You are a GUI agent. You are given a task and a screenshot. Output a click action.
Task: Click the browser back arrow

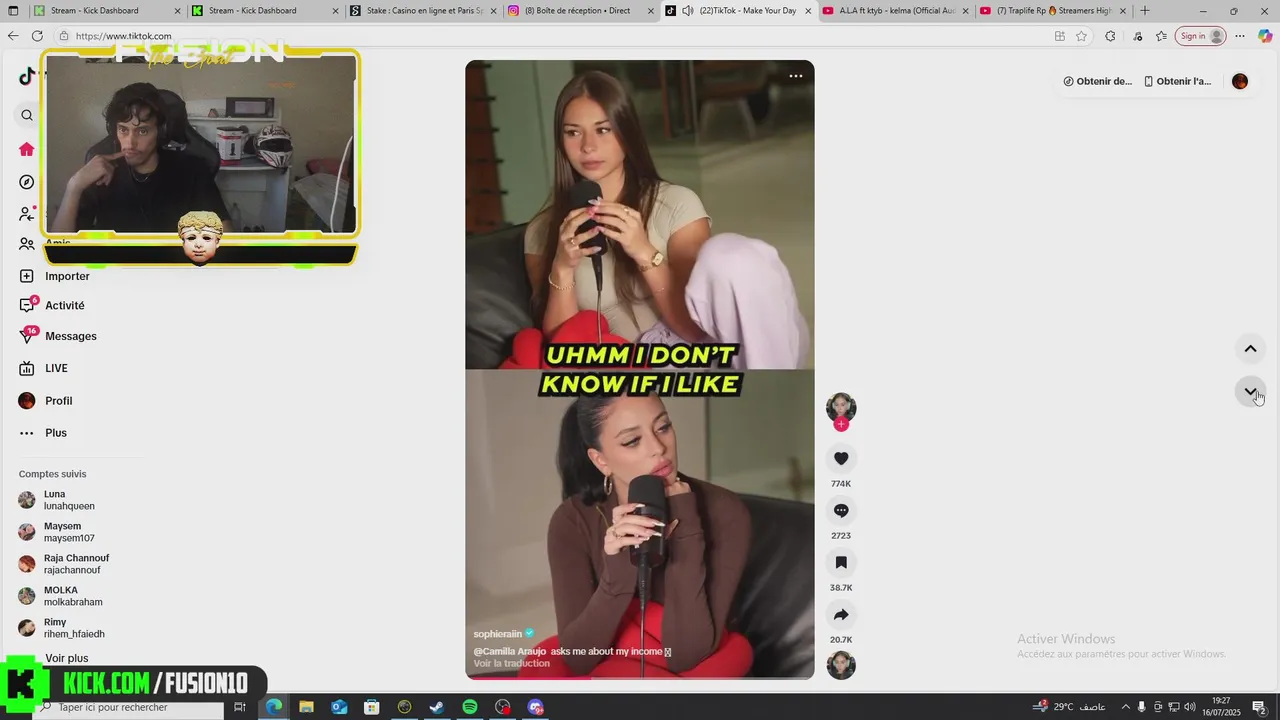point(13,36)
